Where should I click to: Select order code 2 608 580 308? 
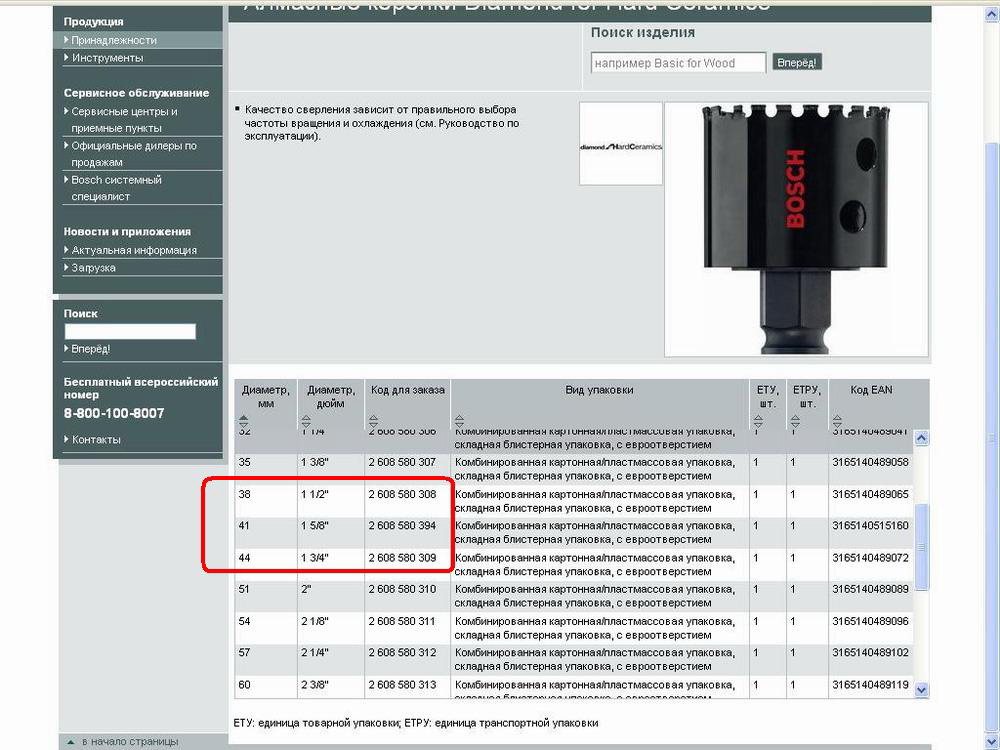(402, 494)
